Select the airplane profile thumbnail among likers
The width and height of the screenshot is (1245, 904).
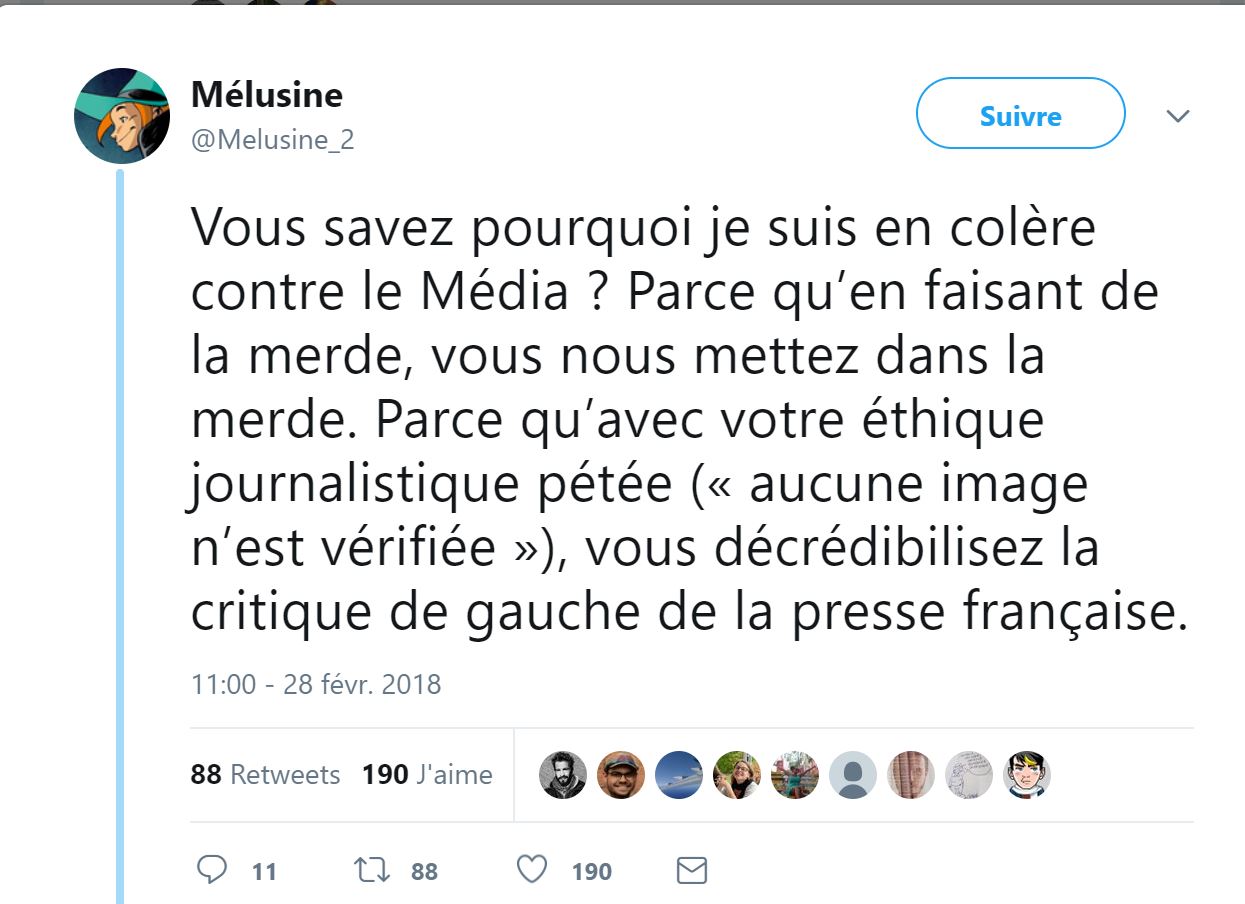point(679,775)
